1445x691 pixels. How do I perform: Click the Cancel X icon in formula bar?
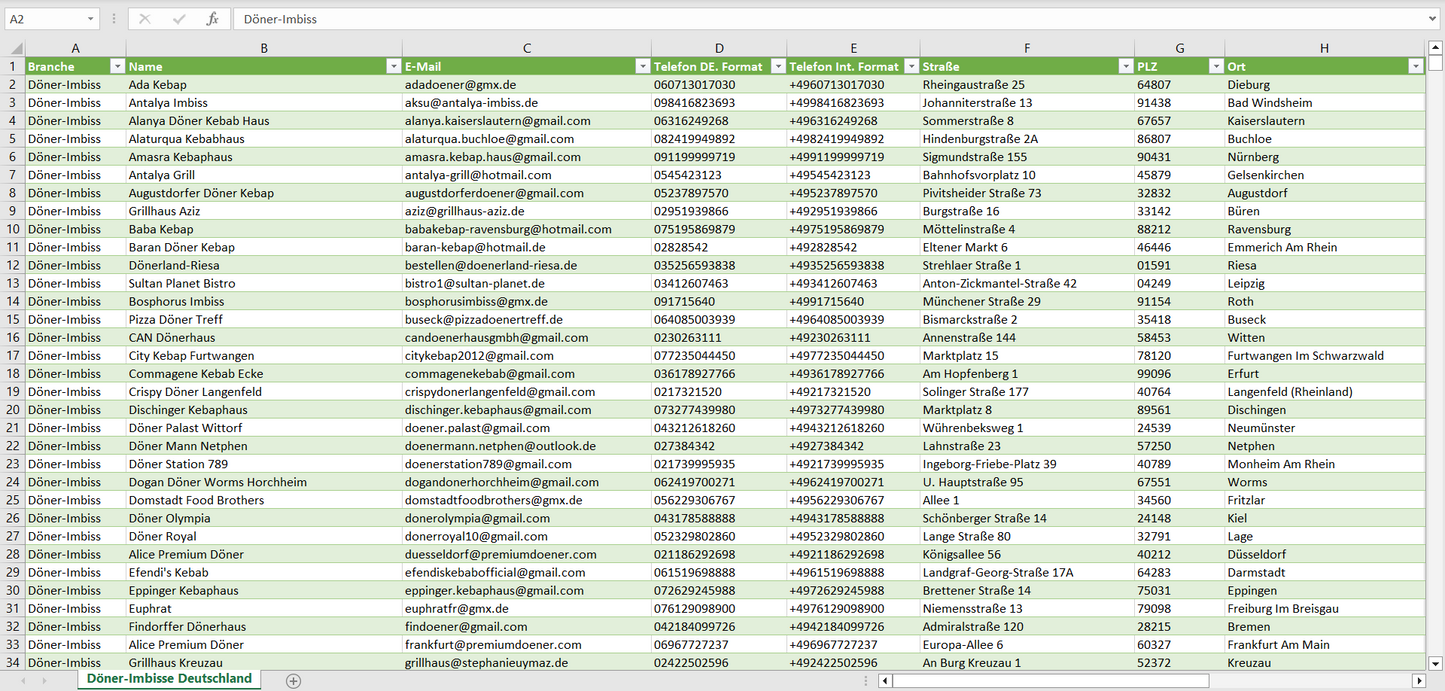click(x=145, y=19)
